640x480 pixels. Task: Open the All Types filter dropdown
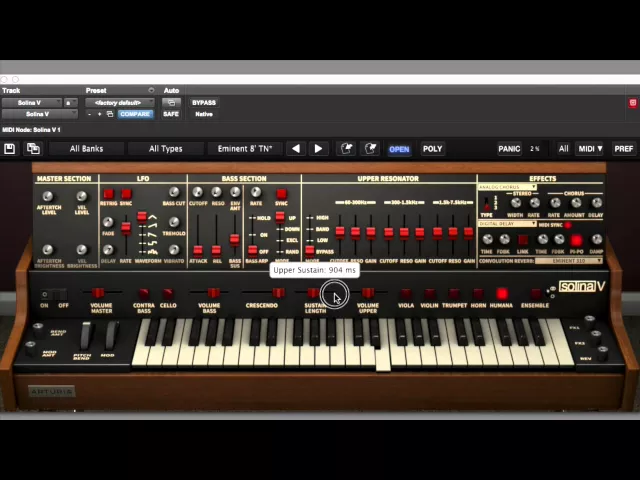click(x=165, y=149)
